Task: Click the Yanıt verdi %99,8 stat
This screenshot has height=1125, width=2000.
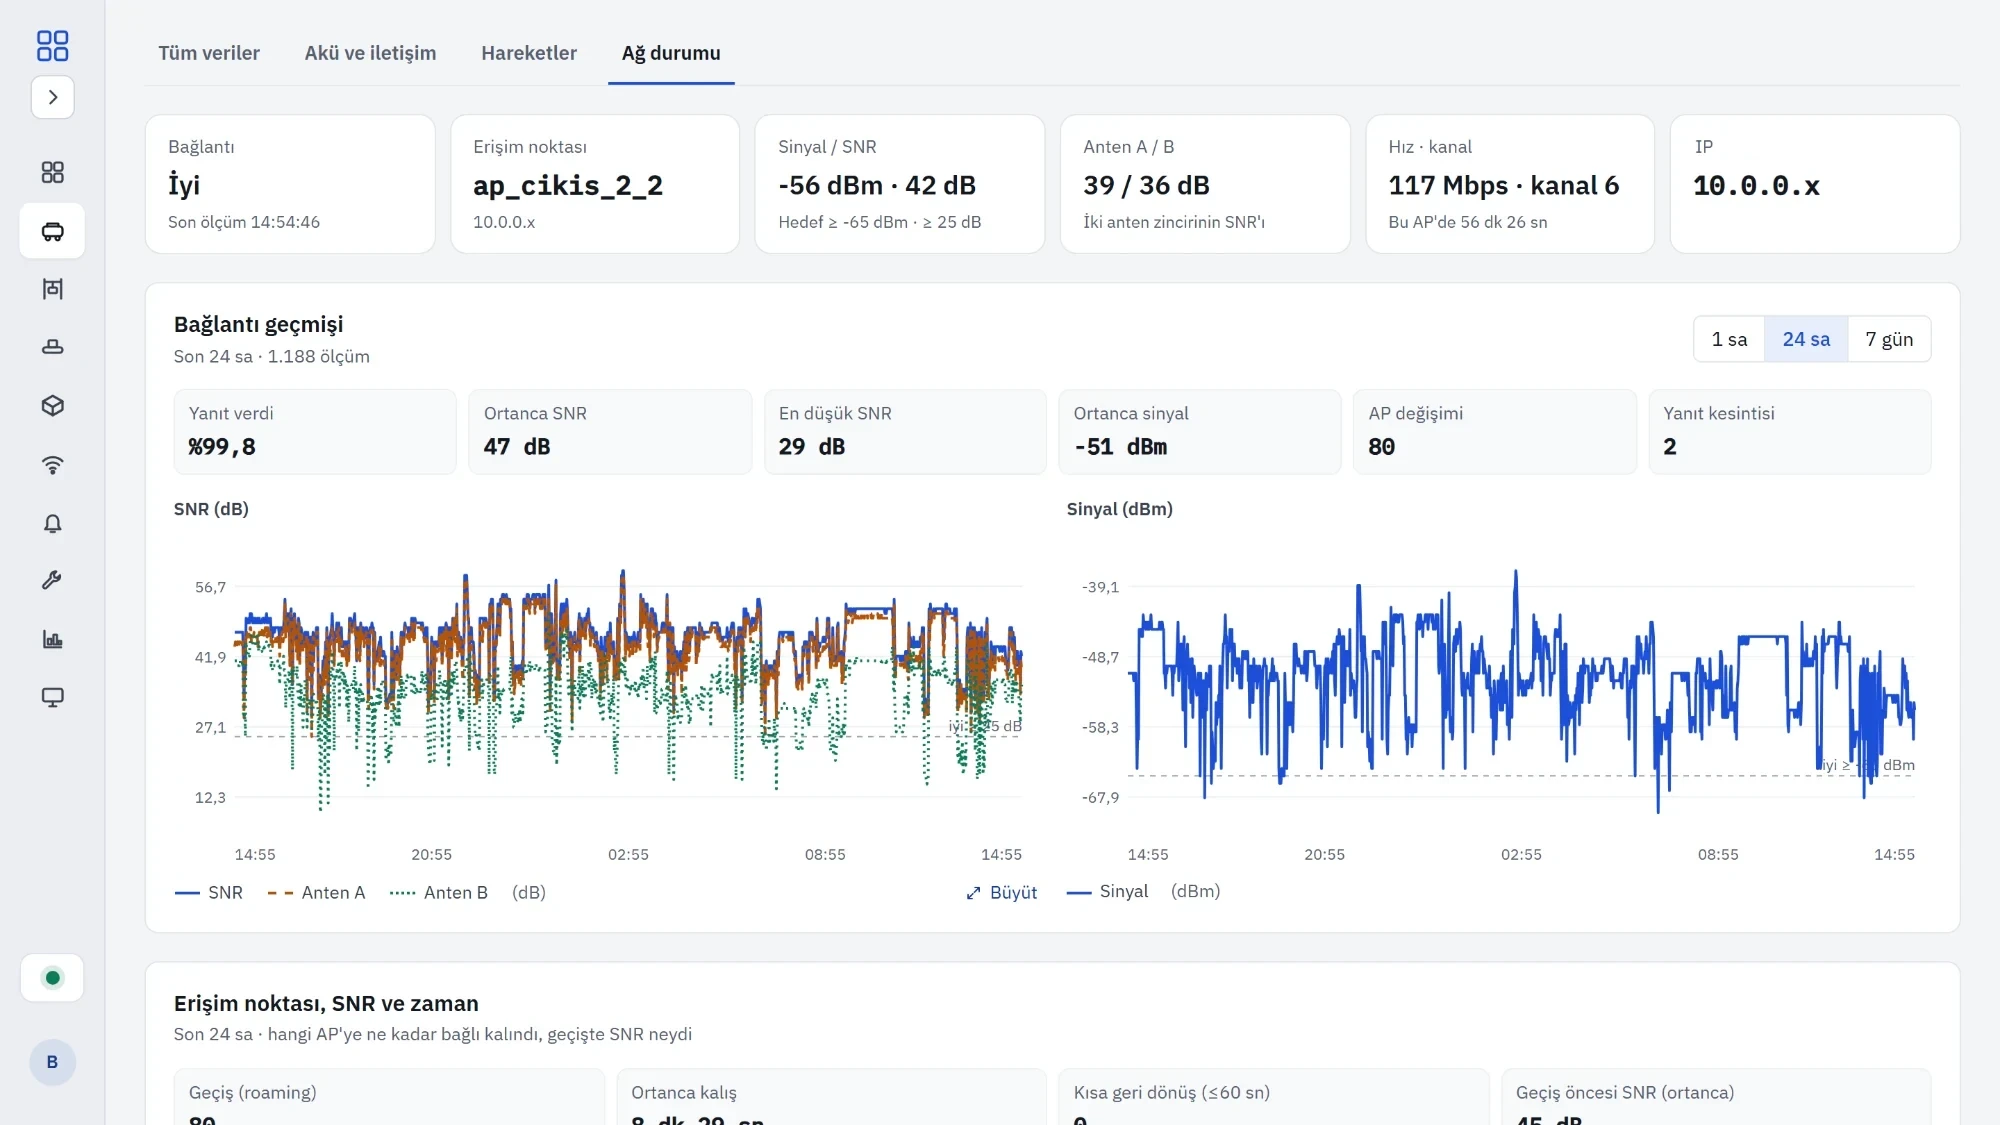Action: [x=315, y=431]
